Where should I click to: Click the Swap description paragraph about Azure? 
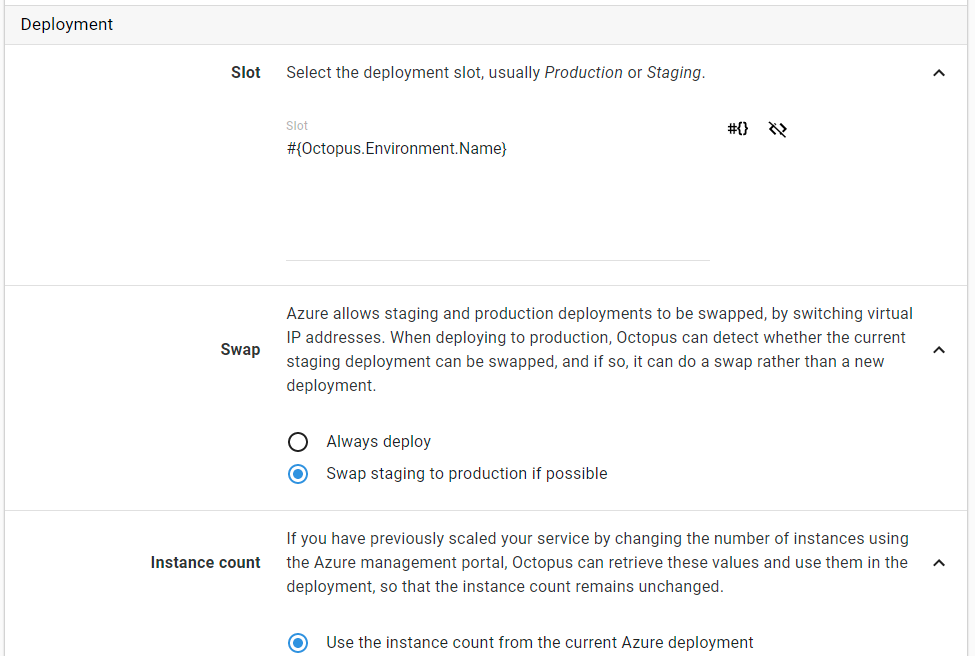click(x=598, y=350)
